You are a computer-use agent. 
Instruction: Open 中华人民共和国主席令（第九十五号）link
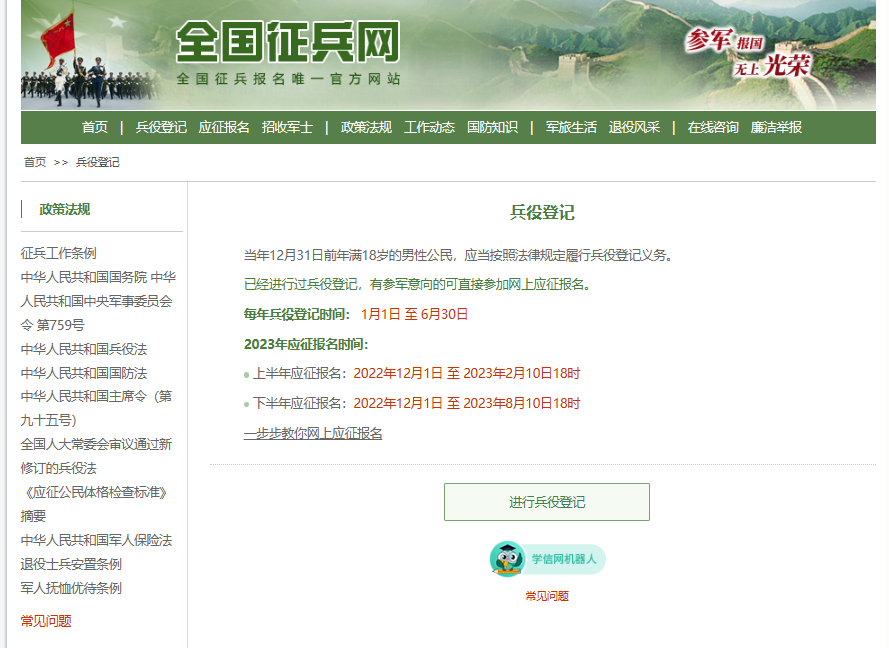coord(96,408)
